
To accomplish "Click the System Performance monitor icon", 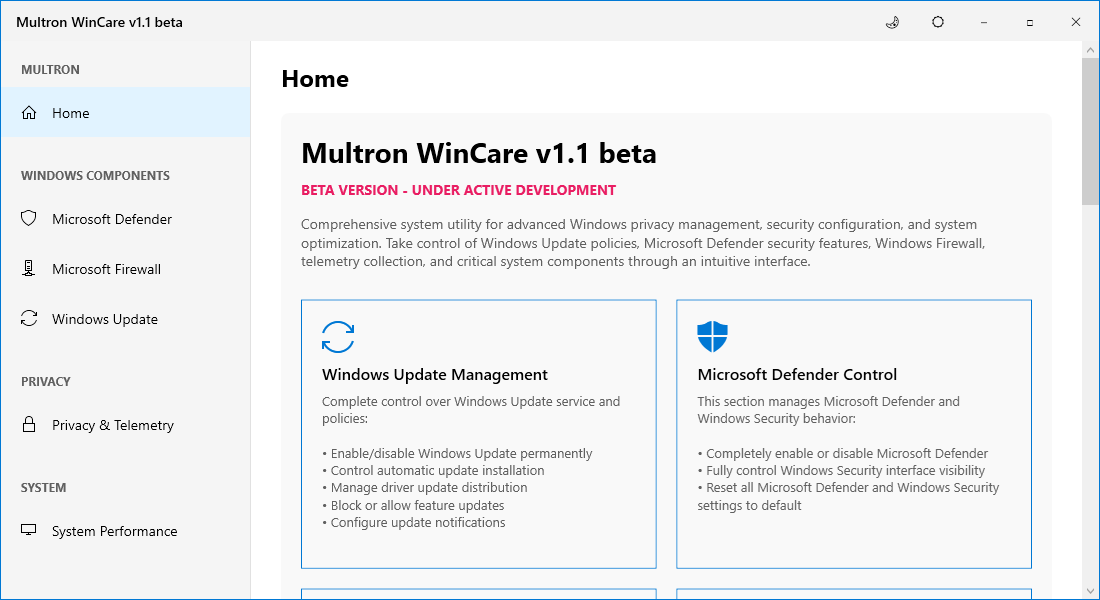I will click(x=29, y=530).
